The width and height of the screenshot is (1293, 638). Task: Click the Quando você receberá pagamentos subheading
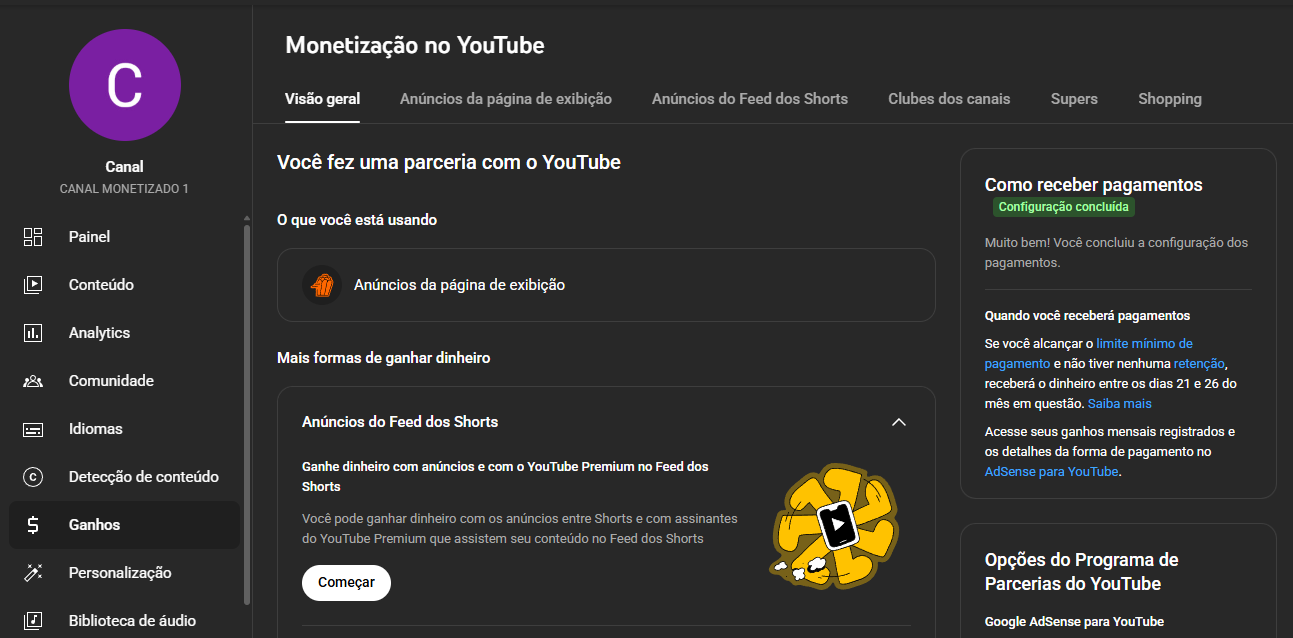coord(1087,316)
